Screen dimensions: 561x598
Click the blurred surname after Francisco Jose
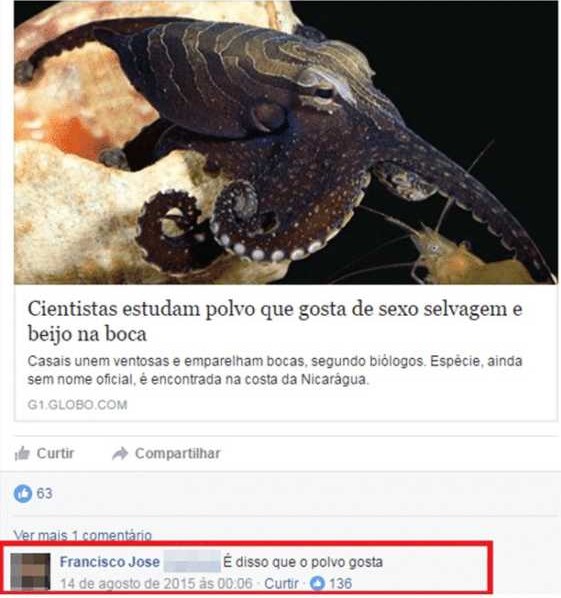tap(192, 561)
